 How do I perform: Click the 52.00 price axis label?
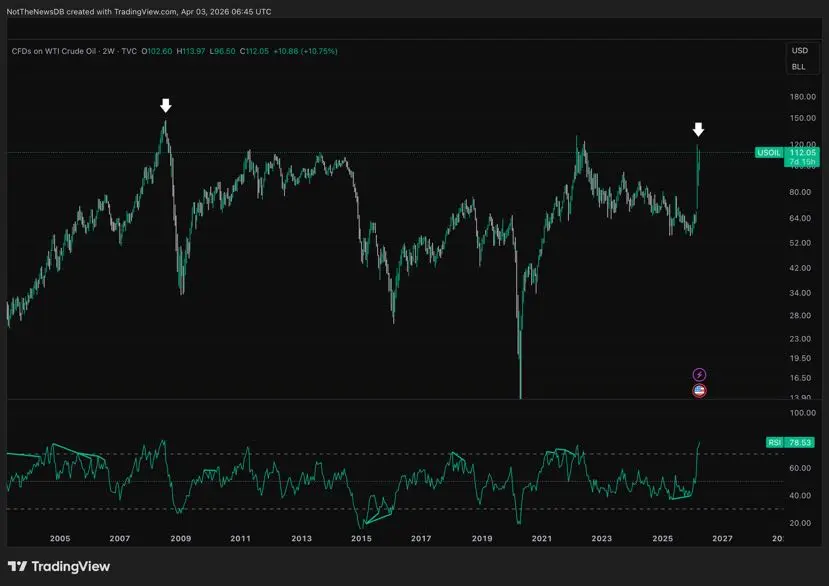(x=800, y=243)
